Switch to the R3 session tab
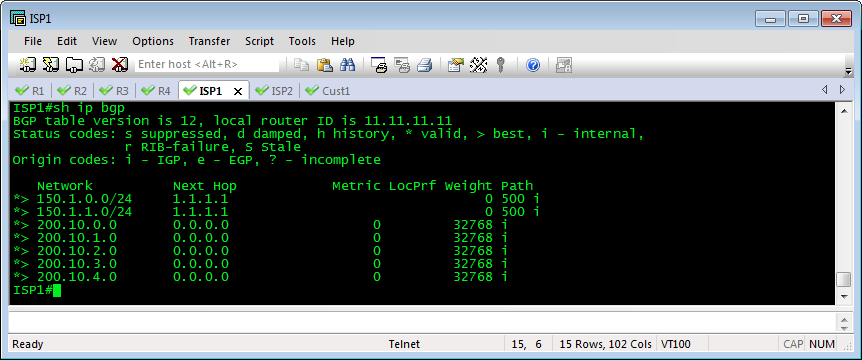The height and width of the screenshot is (360, 862). [x=114, y=91]
